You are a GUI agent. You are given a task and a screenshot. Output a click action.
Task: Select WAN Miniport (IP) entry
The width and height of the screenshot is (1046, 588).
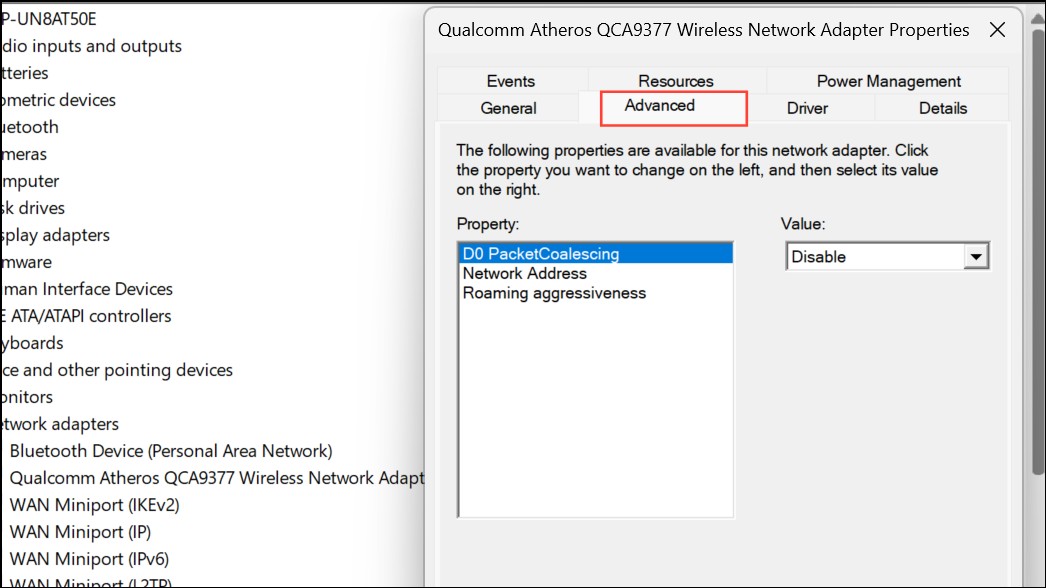click(x=80, y=532)
